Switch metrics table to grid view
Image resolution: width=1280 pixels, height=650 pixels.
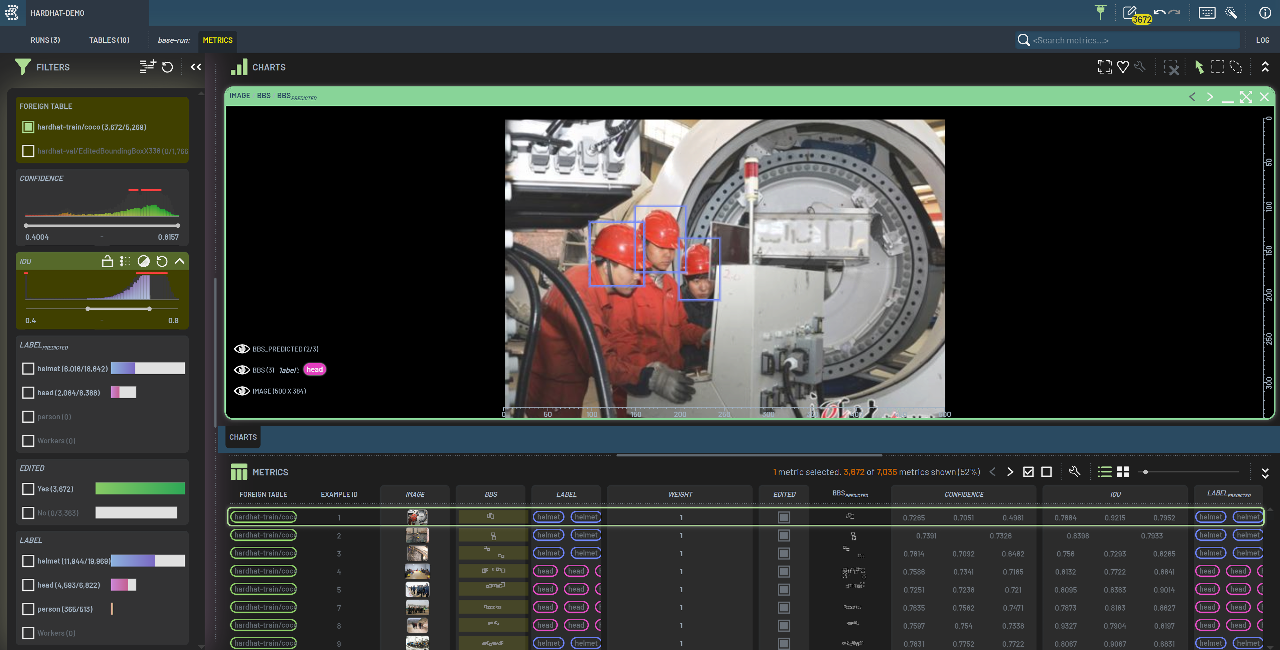(1123, 472)
